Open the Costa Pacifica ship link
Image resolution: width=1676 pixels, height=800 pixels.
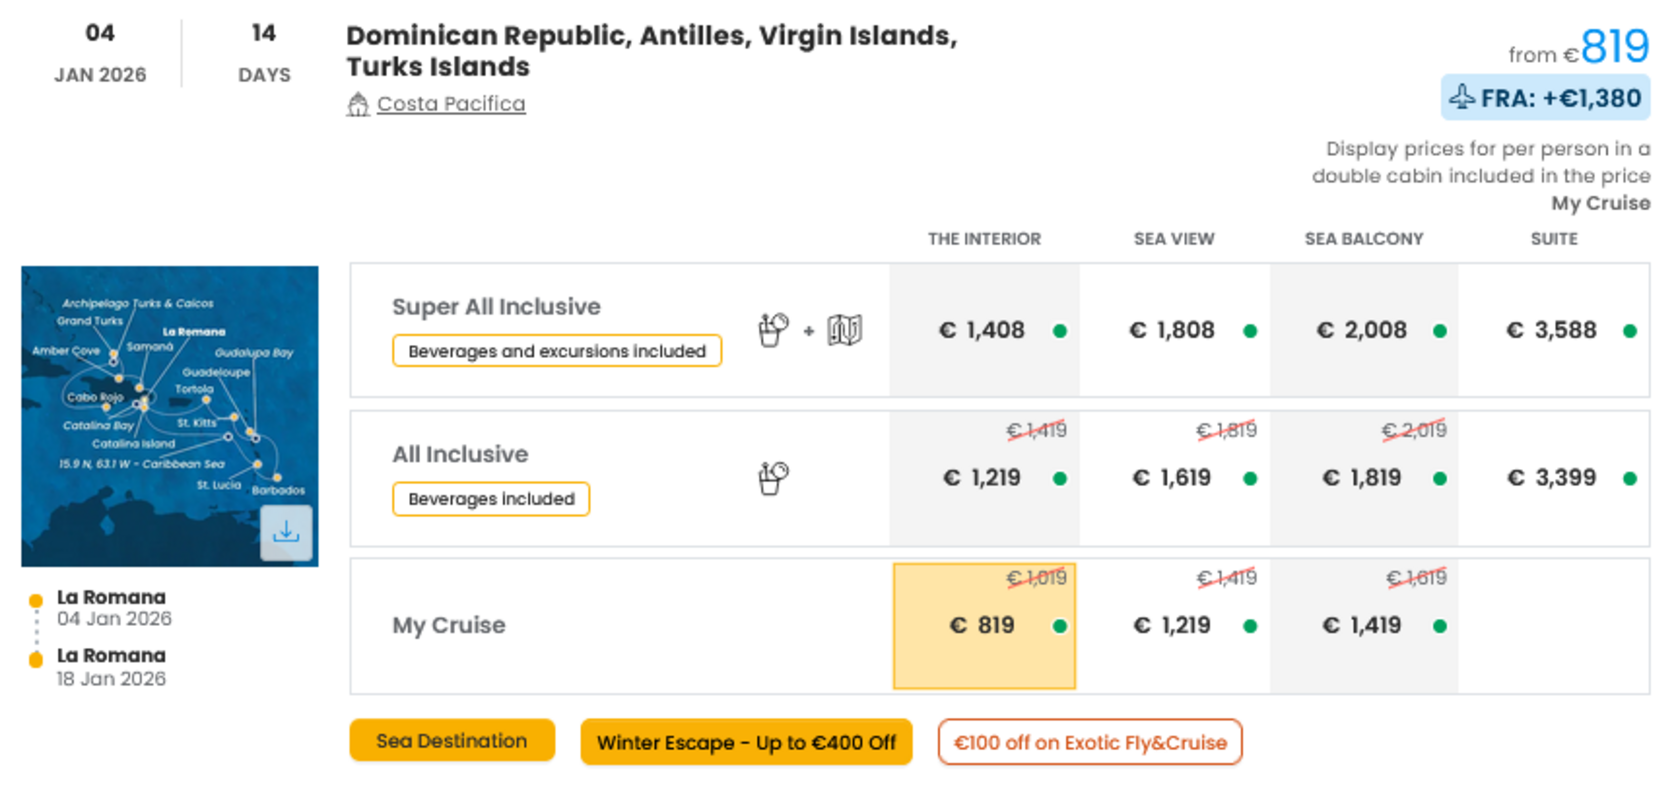pyautogui.click(x=451, y=104)
